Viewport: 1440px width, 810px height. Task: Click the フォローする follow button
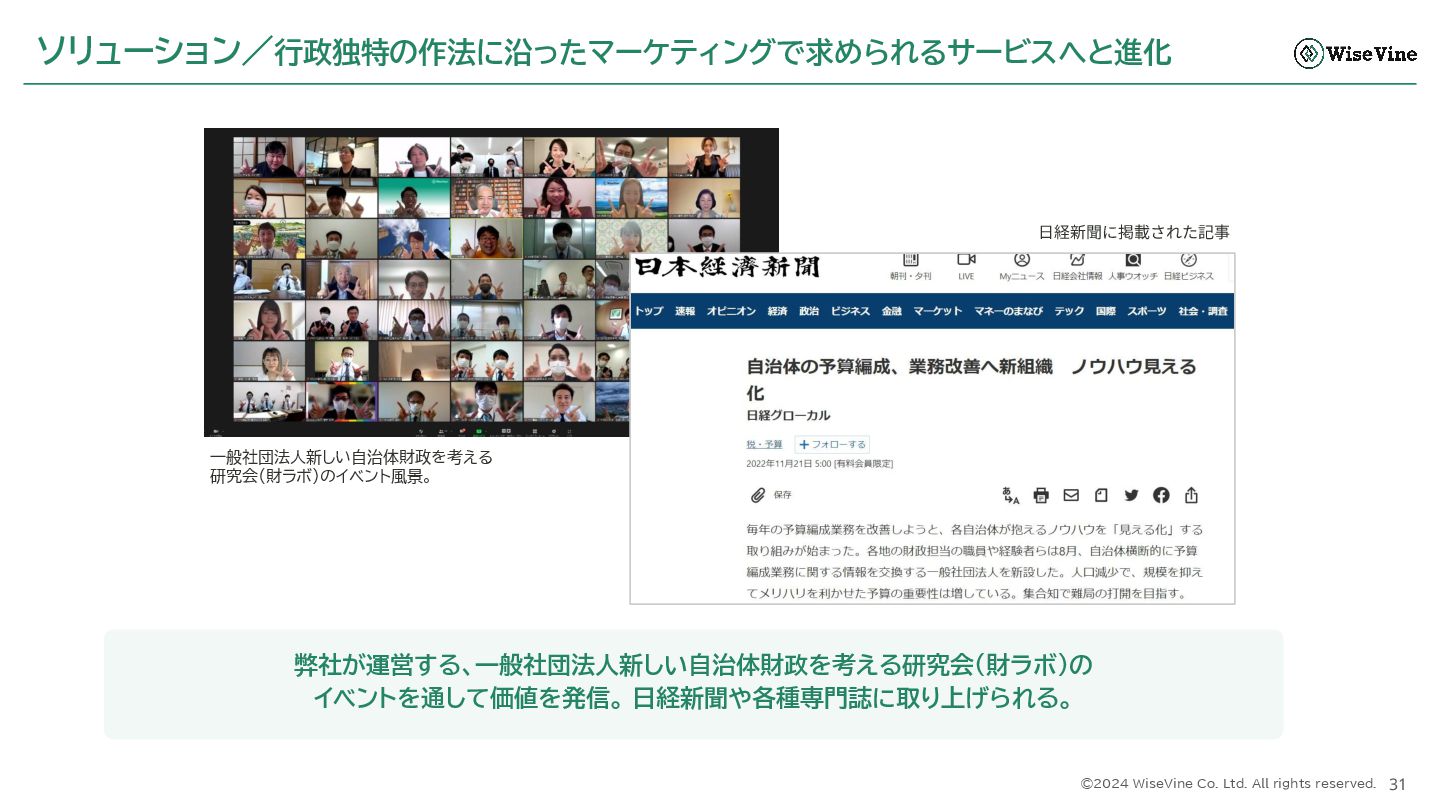click(x=832, y=444)
